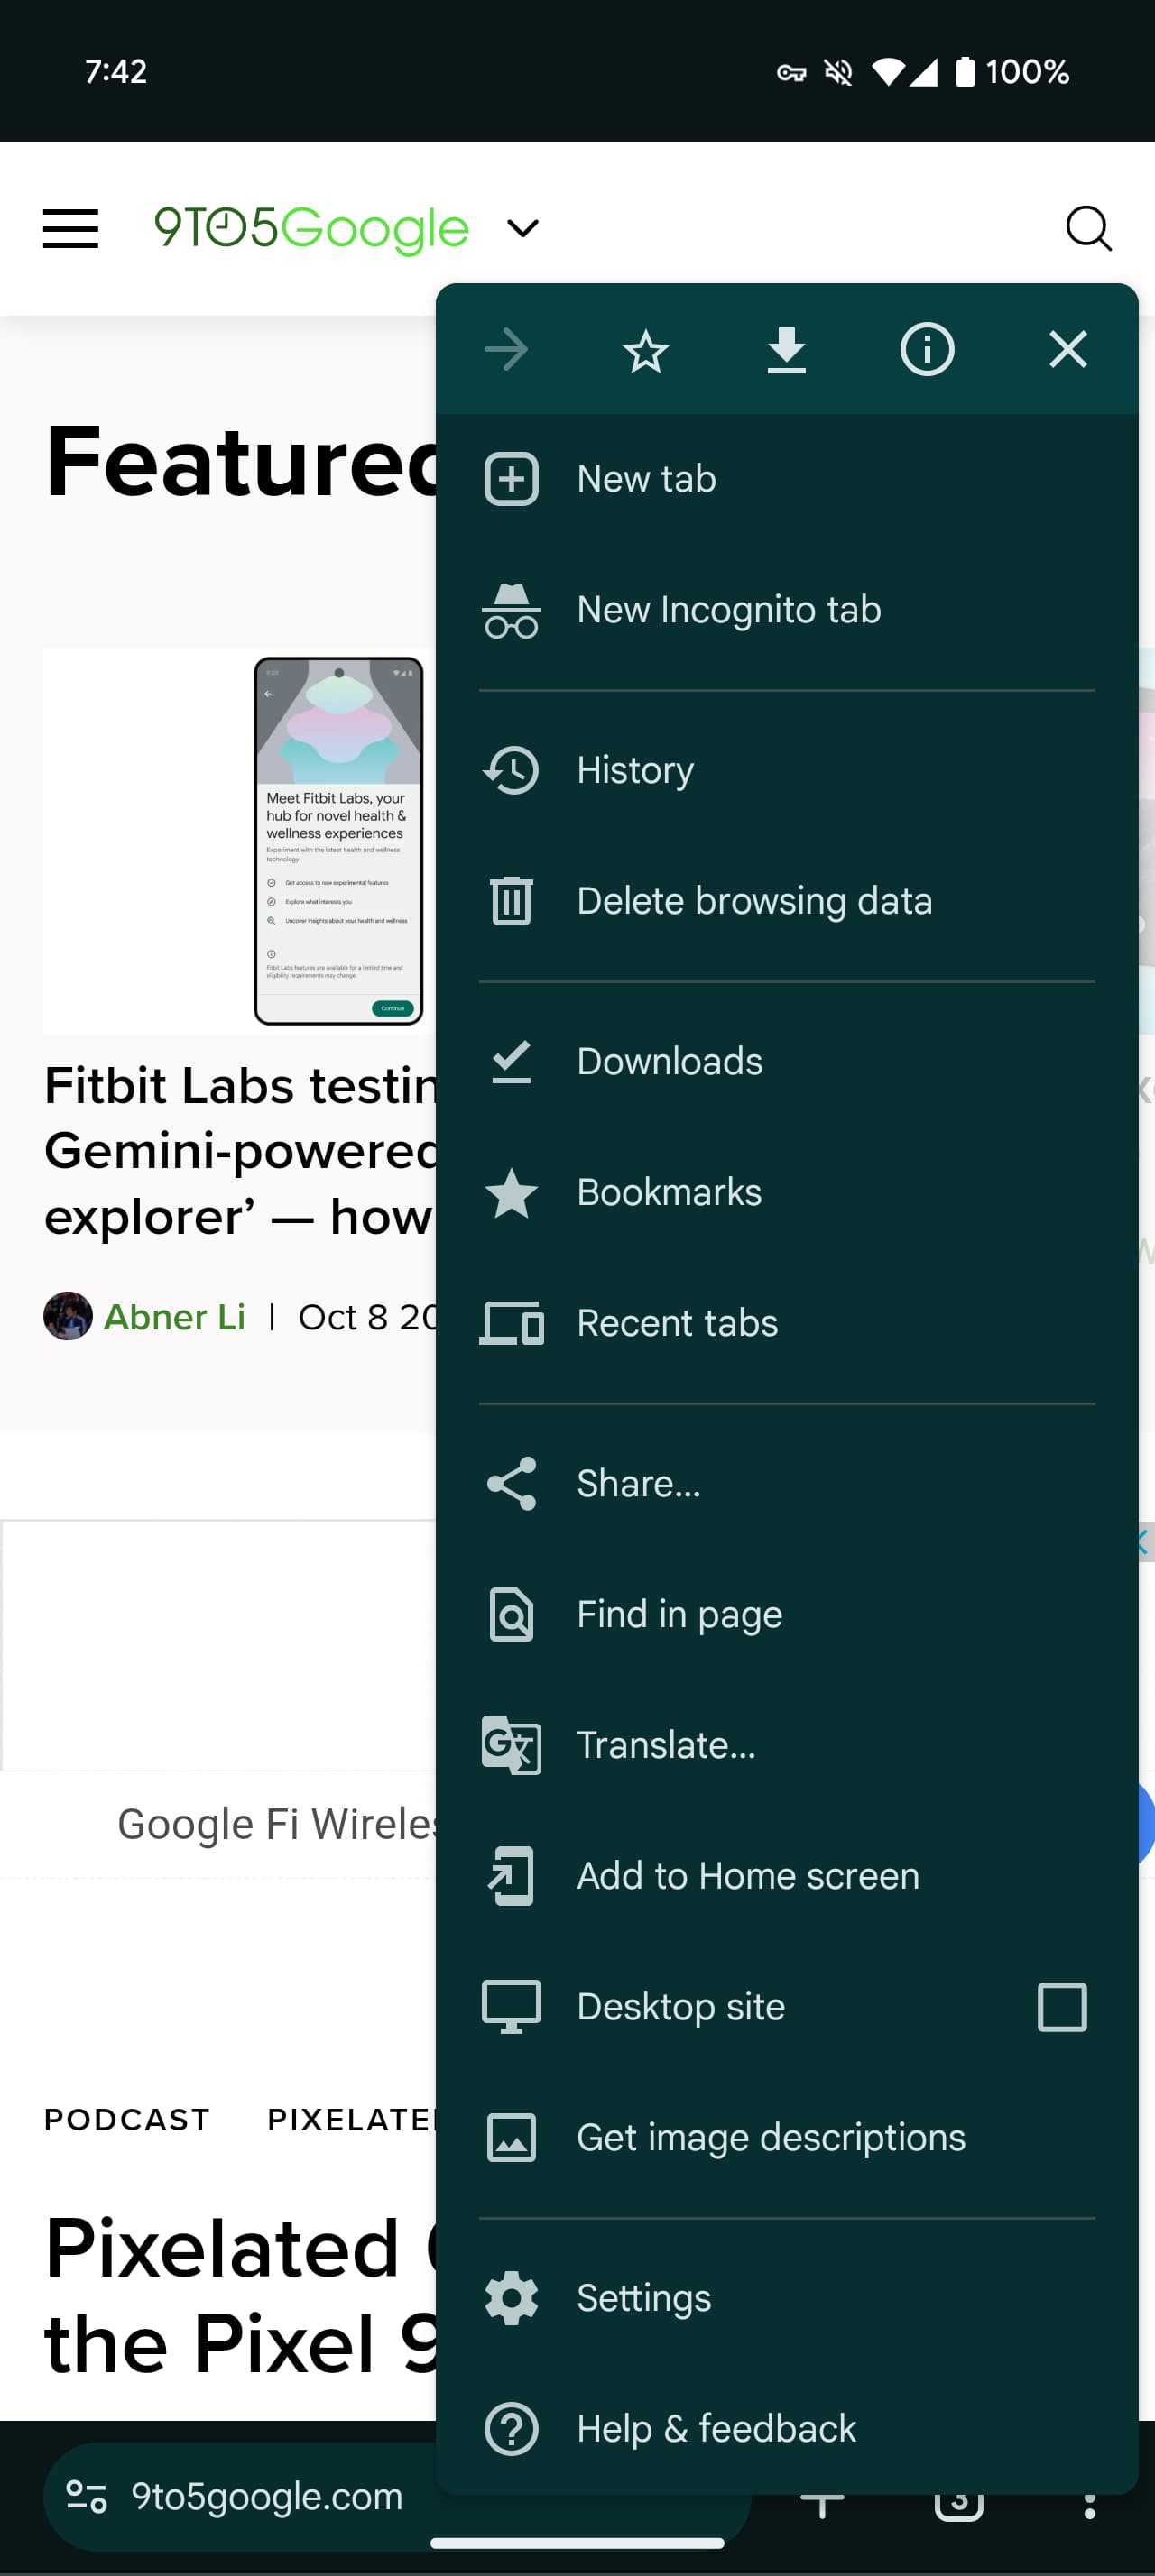This screenshot has height=2576, width=1155.
Task: Choose Find in page
Action: point(679,1614)
